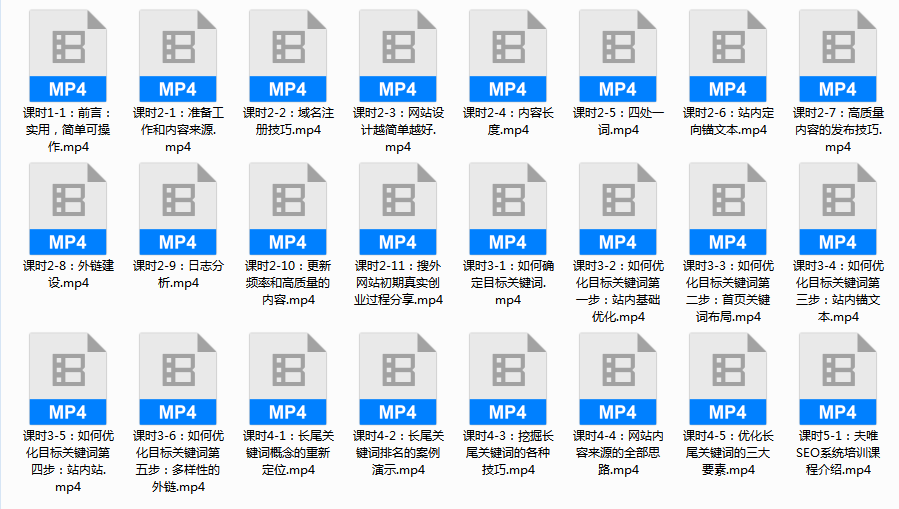899x509 pixels.
Task: Click the file name 课时2-3：网站设计越简单越好.mp4
Action: click(398, 130)
